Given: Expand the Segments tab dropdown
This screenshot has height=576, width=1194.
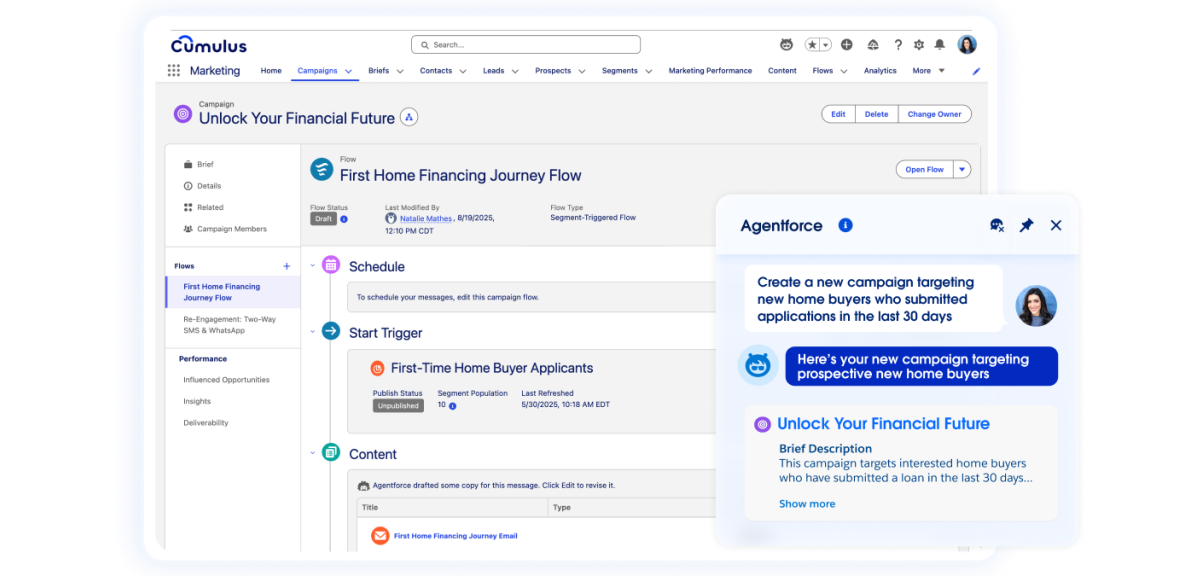Looking at the screenshot, I should [649, 71].
